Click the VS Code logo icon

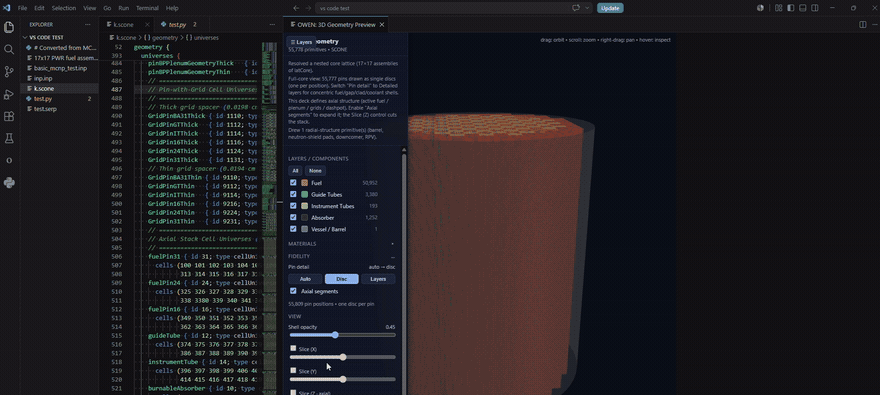pyautogui.click(x=7, y=8)
